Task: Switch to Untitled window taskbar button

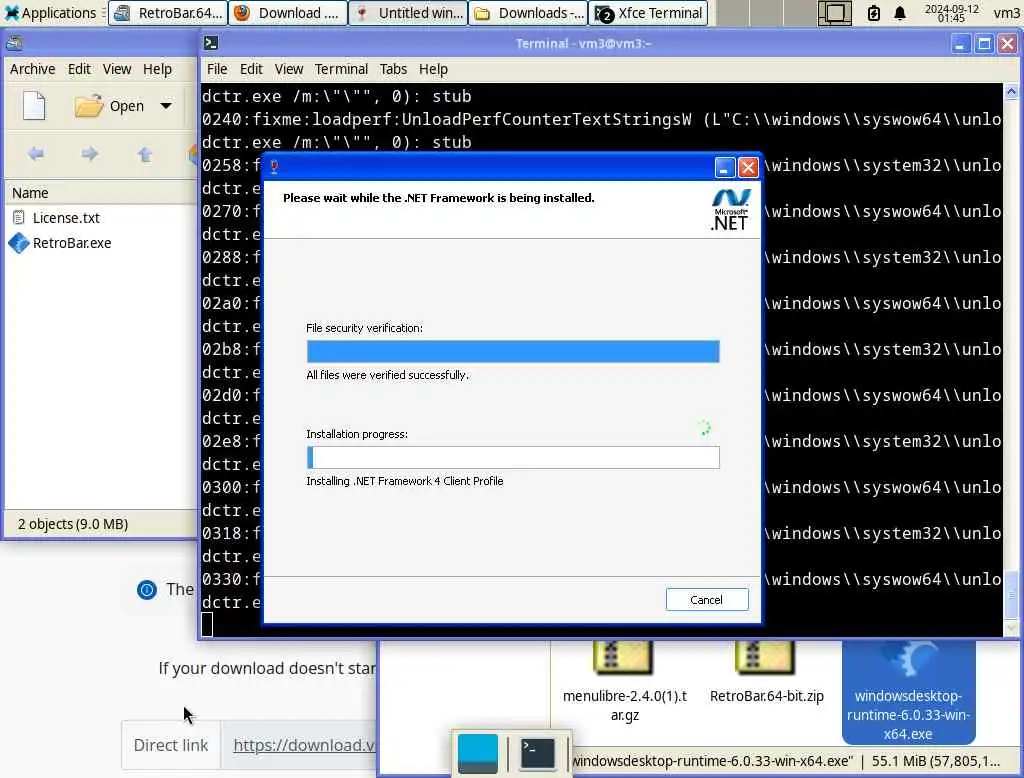Action: coord(408,13)
